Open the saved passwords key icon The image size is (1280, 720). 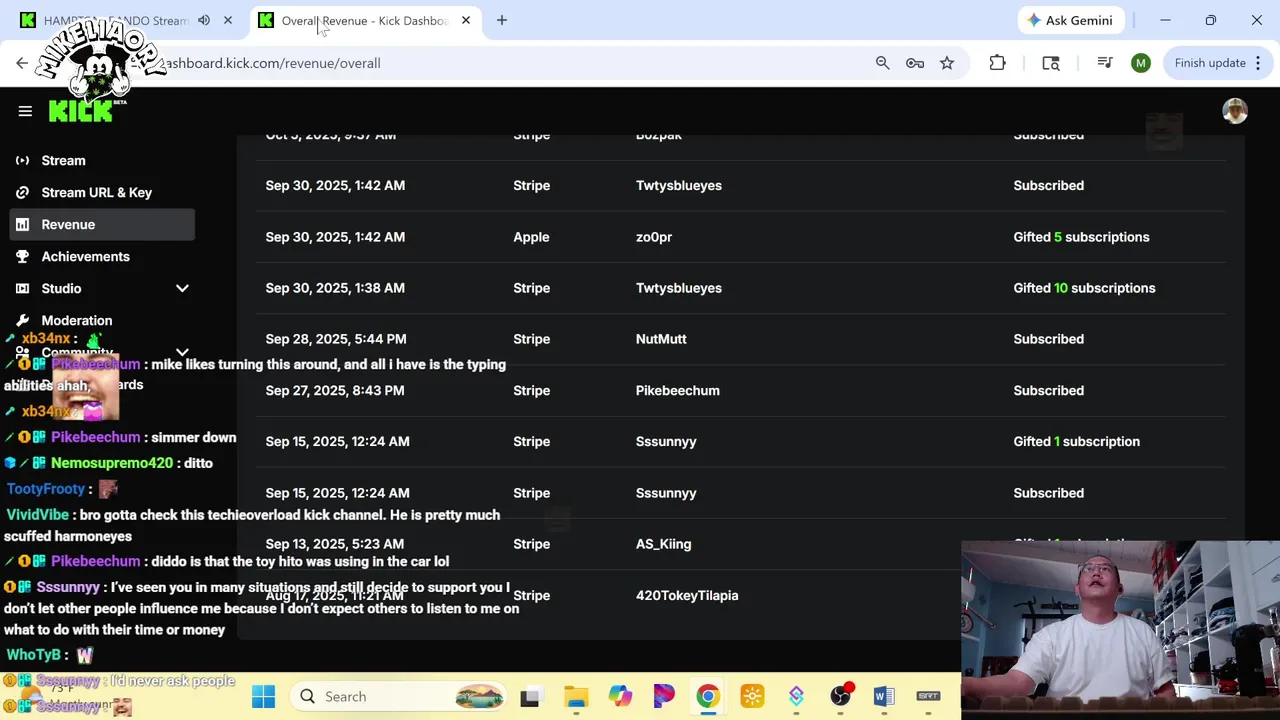tap(915, 63)
